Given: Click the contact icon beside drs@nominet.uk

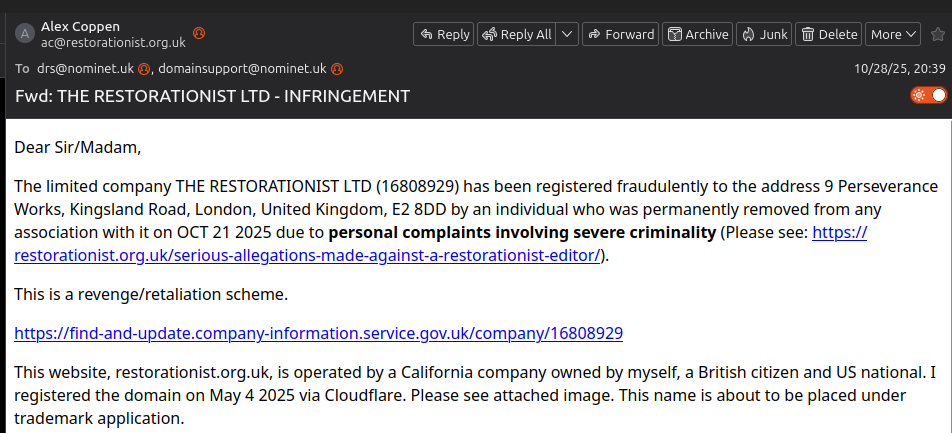Looking at the screenshot, I should 144,69.
